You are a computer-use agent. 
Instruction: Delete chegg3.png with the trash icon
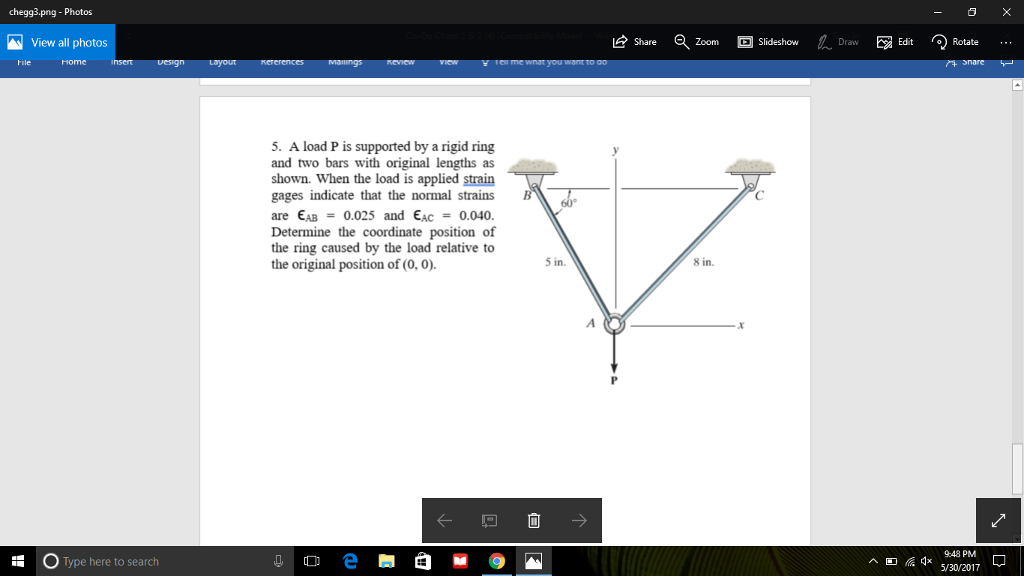tap(534, 520)
